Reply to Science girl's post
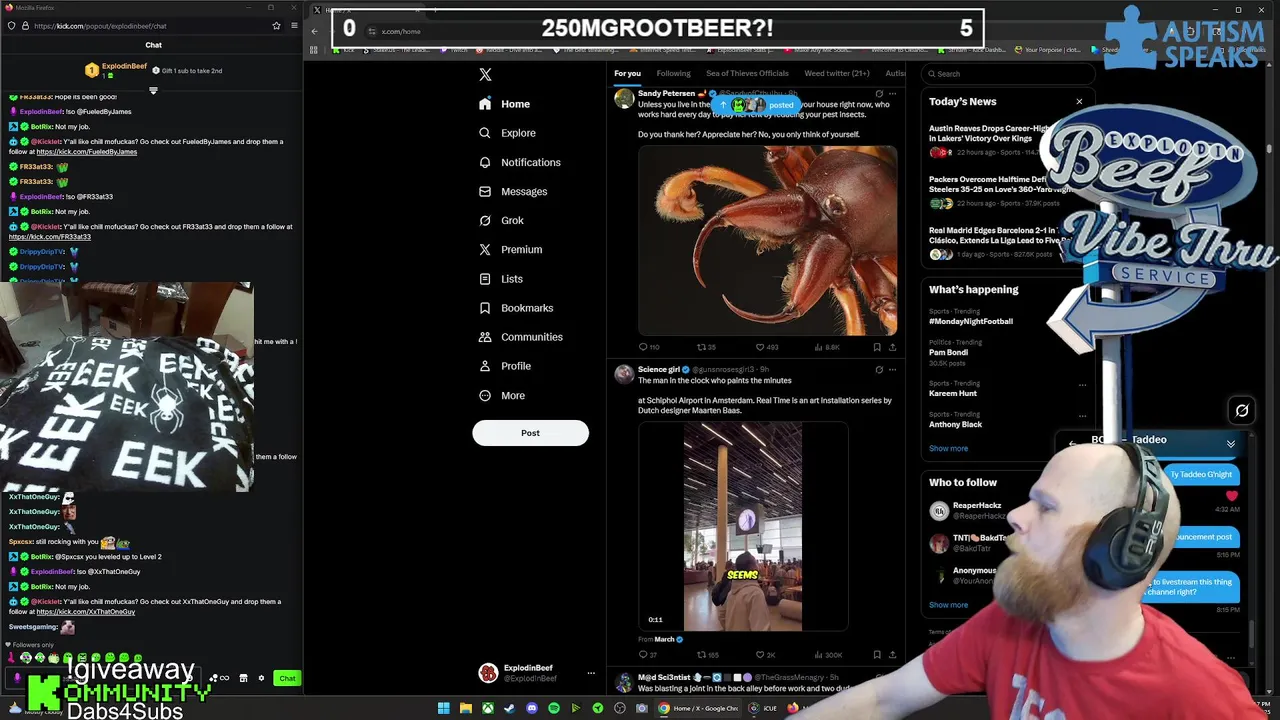Image resolution: width=1280 pixels, height=720 pixels. point(647,655)
